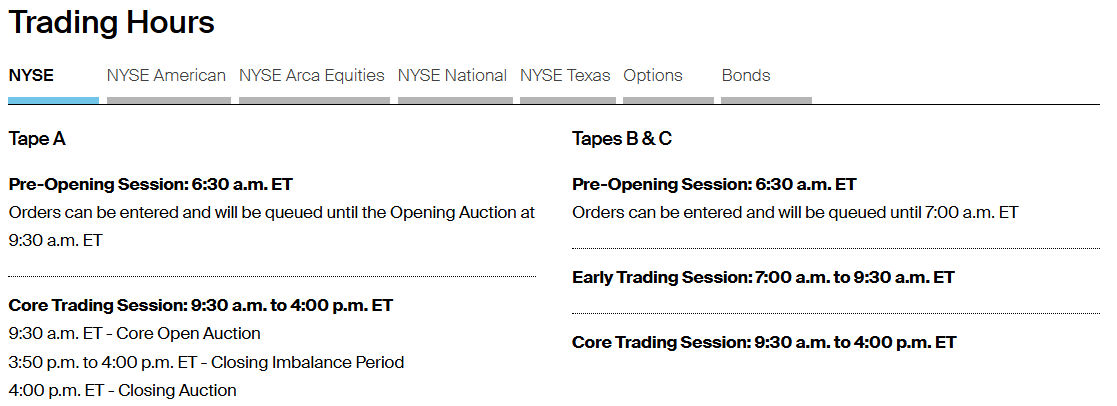Click the 4:00 p.m. Closing Auction line
The height and width of the screenshot is (406, 1117).
pos(123,390)
